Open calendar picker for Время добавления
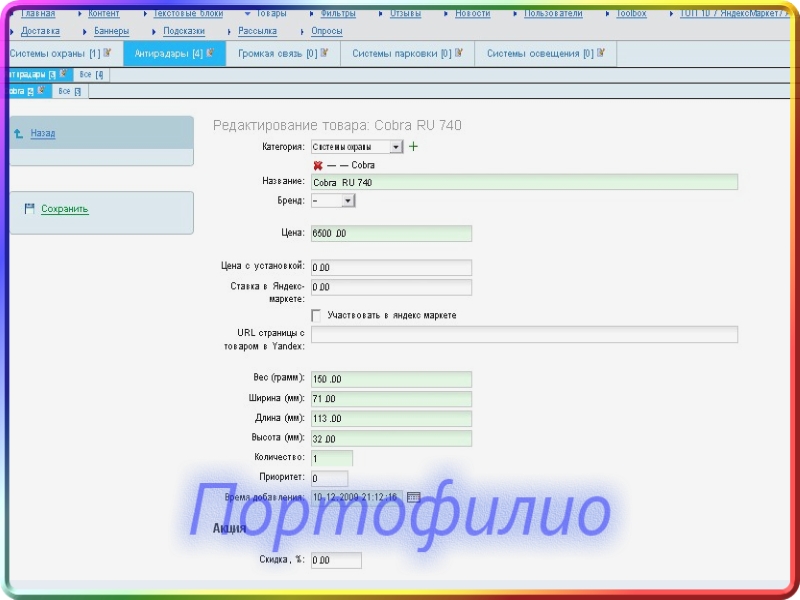This screenshot has height=600, width=800. 414,497
